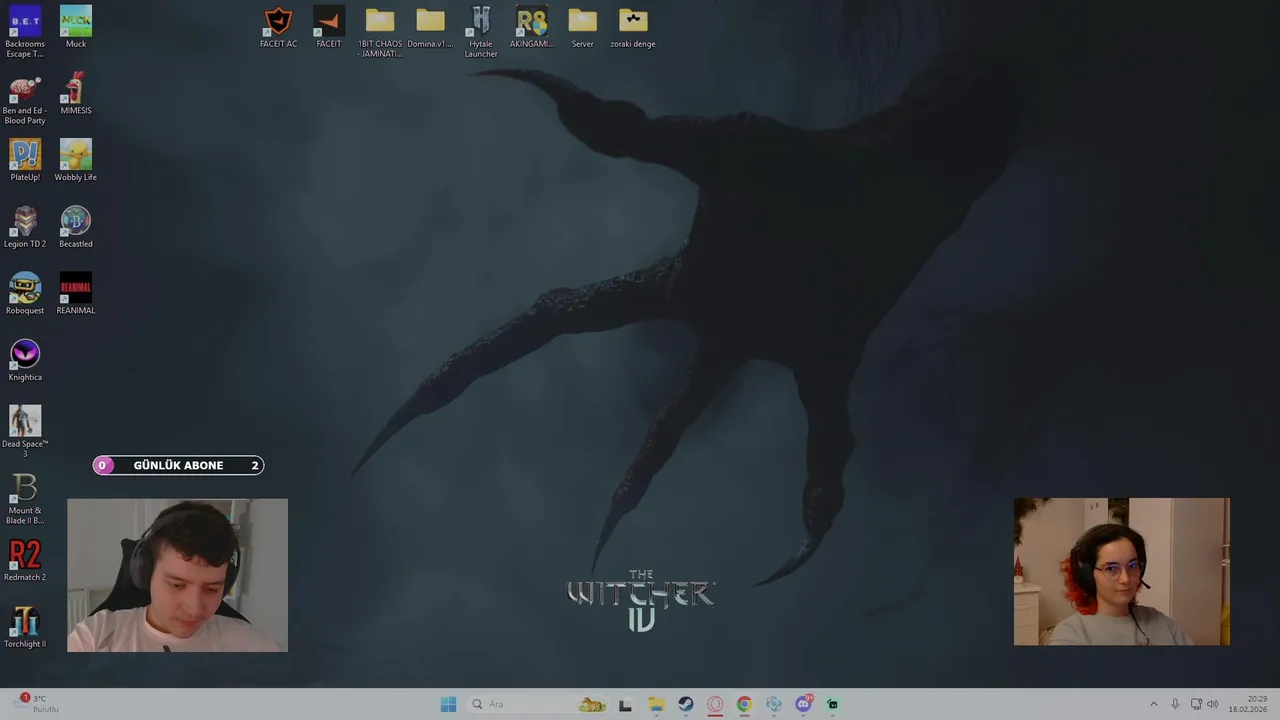Launch the Muck desktop shortcut
This screenshot has height=720, width=1280.
(x=76, y=27)
